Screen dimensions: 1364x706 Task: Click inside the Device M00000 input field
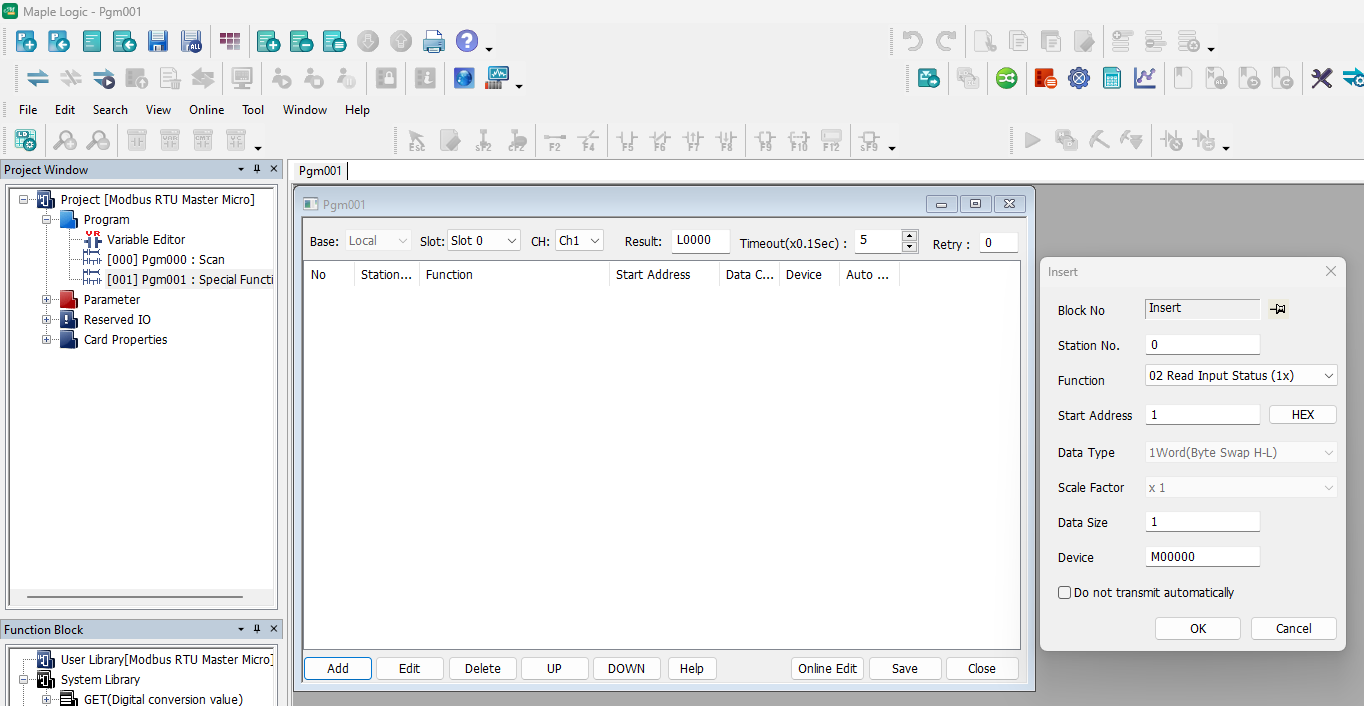(1202, 557)
